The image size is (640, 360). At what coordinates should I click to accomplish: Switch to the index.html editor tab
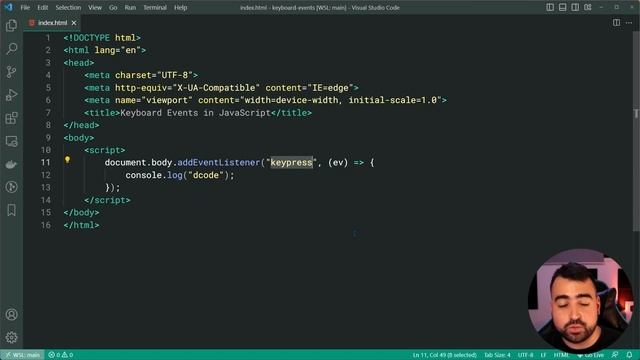52,23
